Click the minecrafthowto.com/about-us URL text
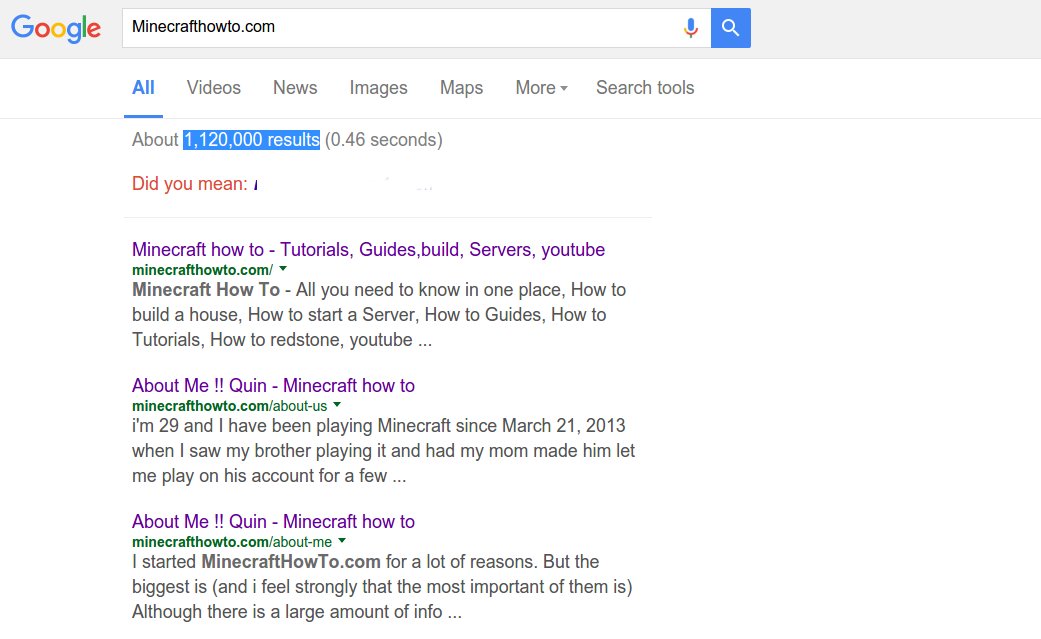The height and width of the screenshot is (639, 1041). pyautogui.click(x=229, y=406)
